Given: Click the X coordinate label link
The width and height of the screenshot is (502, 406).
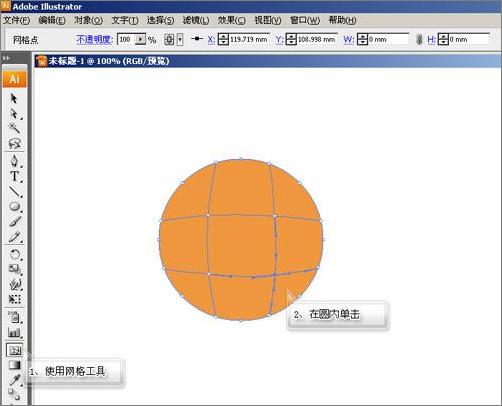Looking at the screenshot, I should 211,40.
